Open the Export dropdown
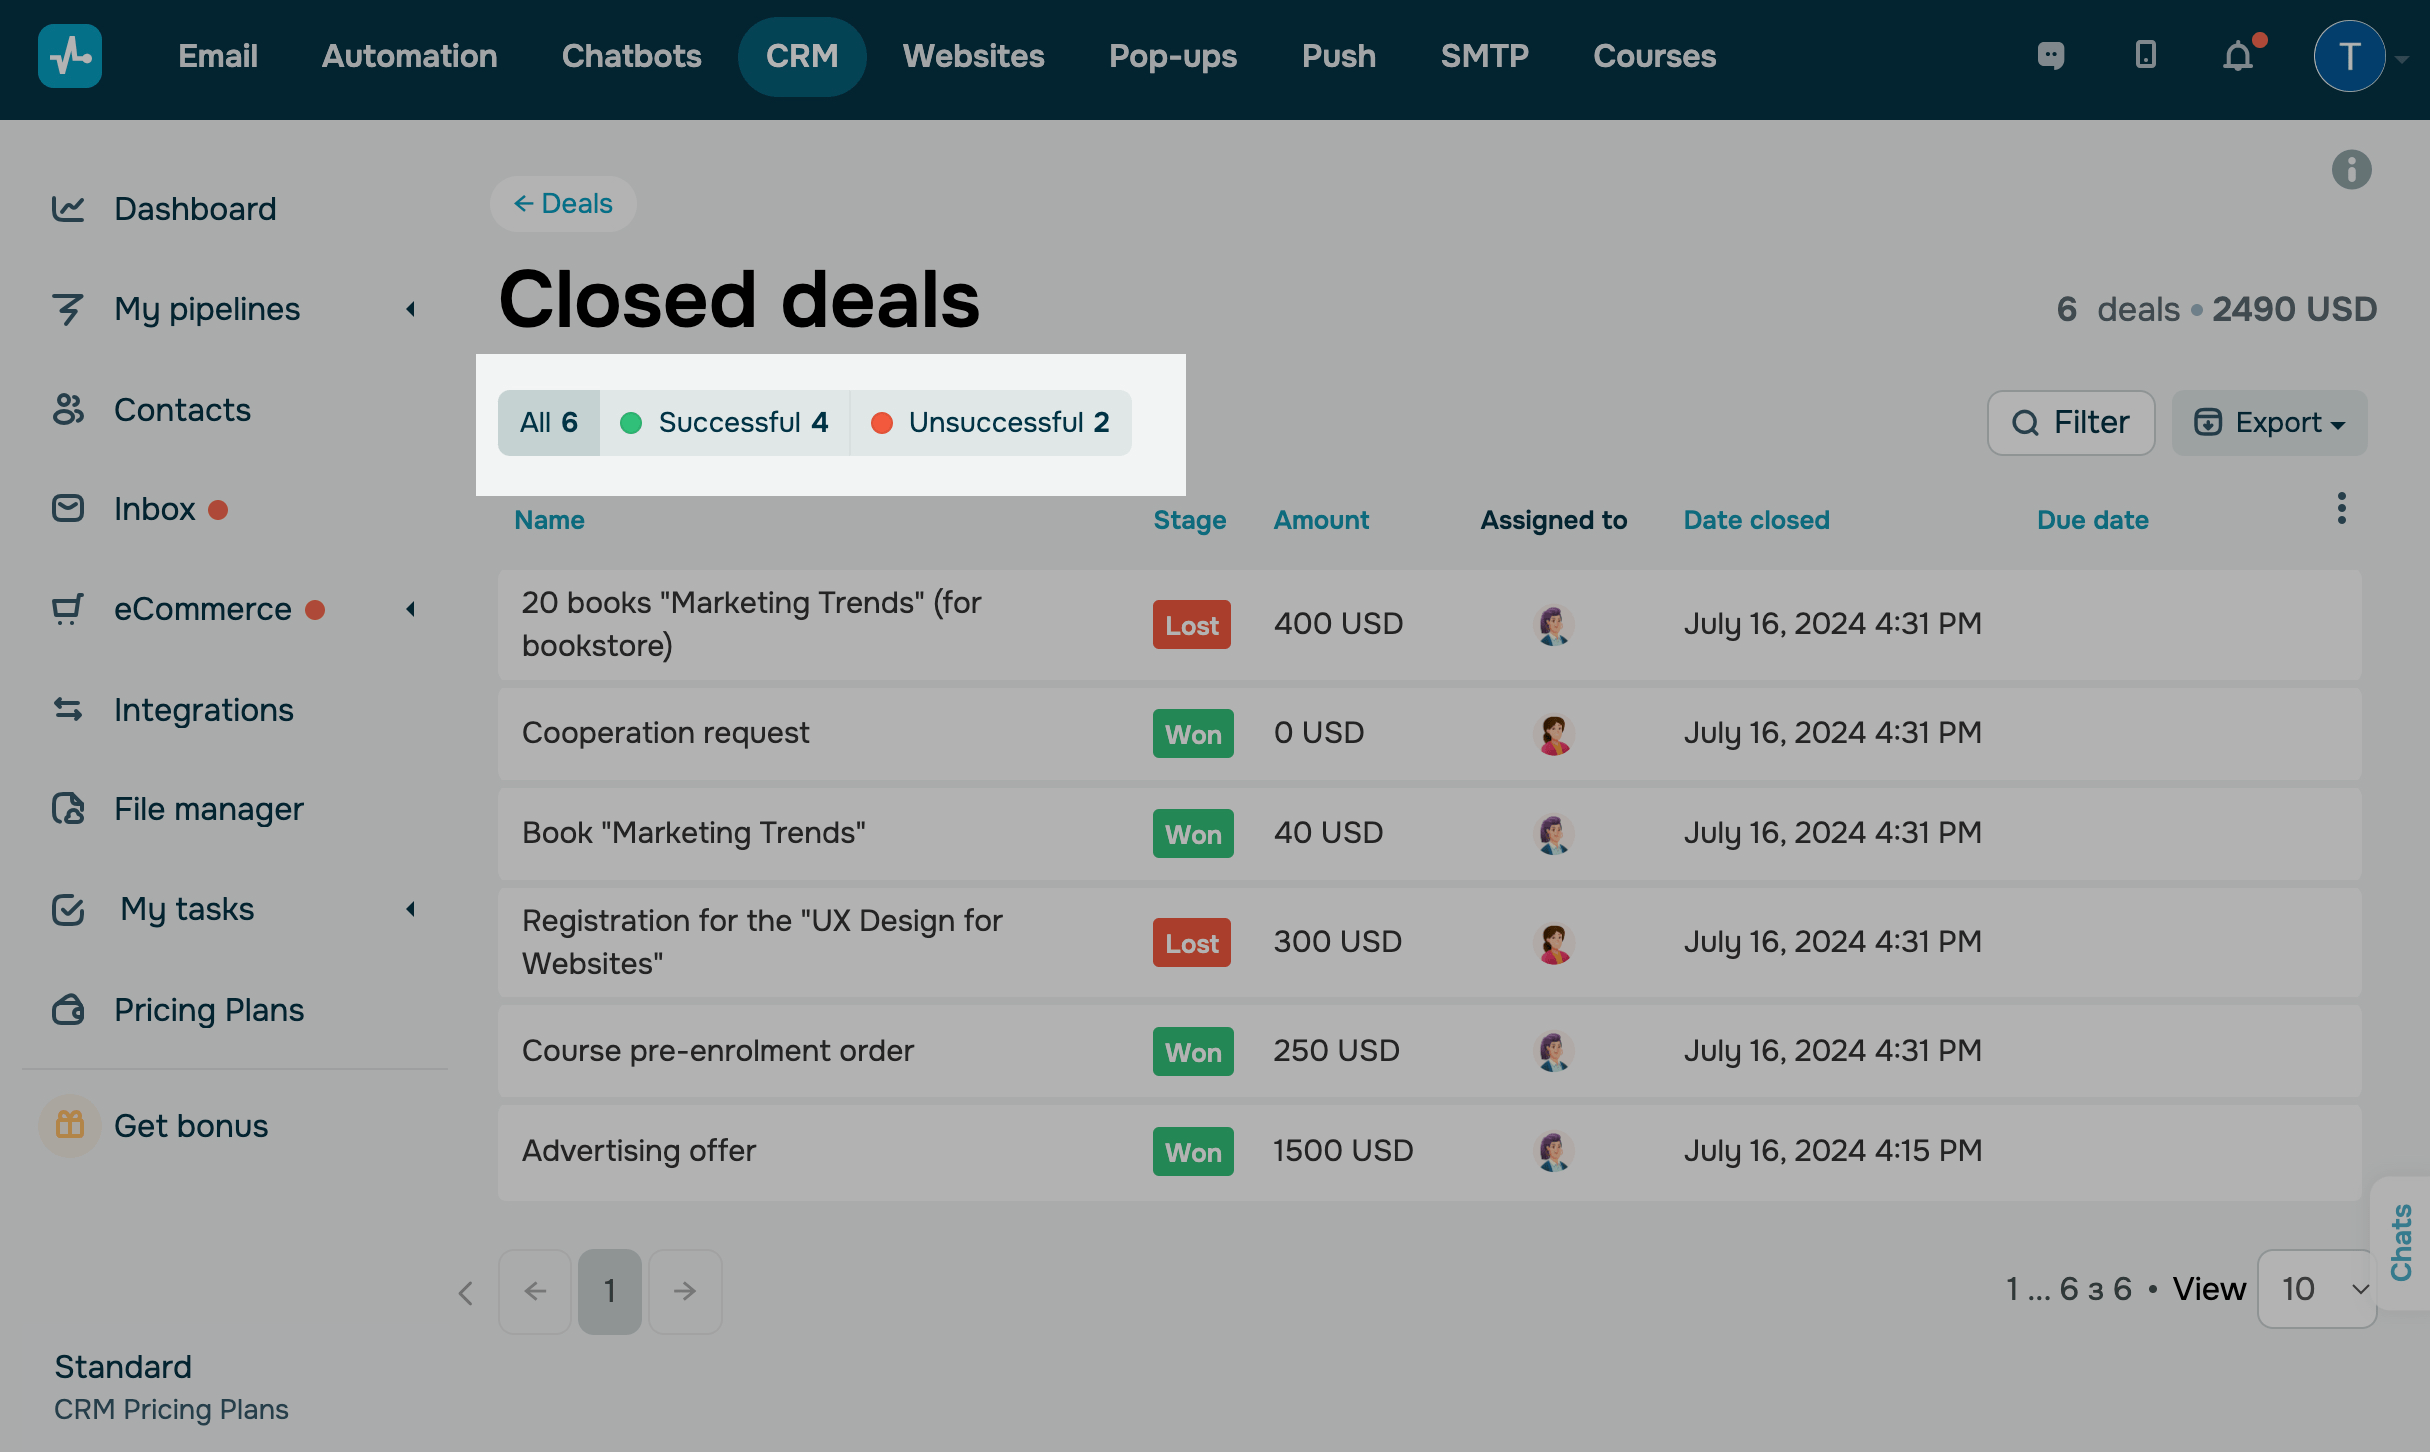Screen dimensions: 2430x1452 (x=2269, y=423)
